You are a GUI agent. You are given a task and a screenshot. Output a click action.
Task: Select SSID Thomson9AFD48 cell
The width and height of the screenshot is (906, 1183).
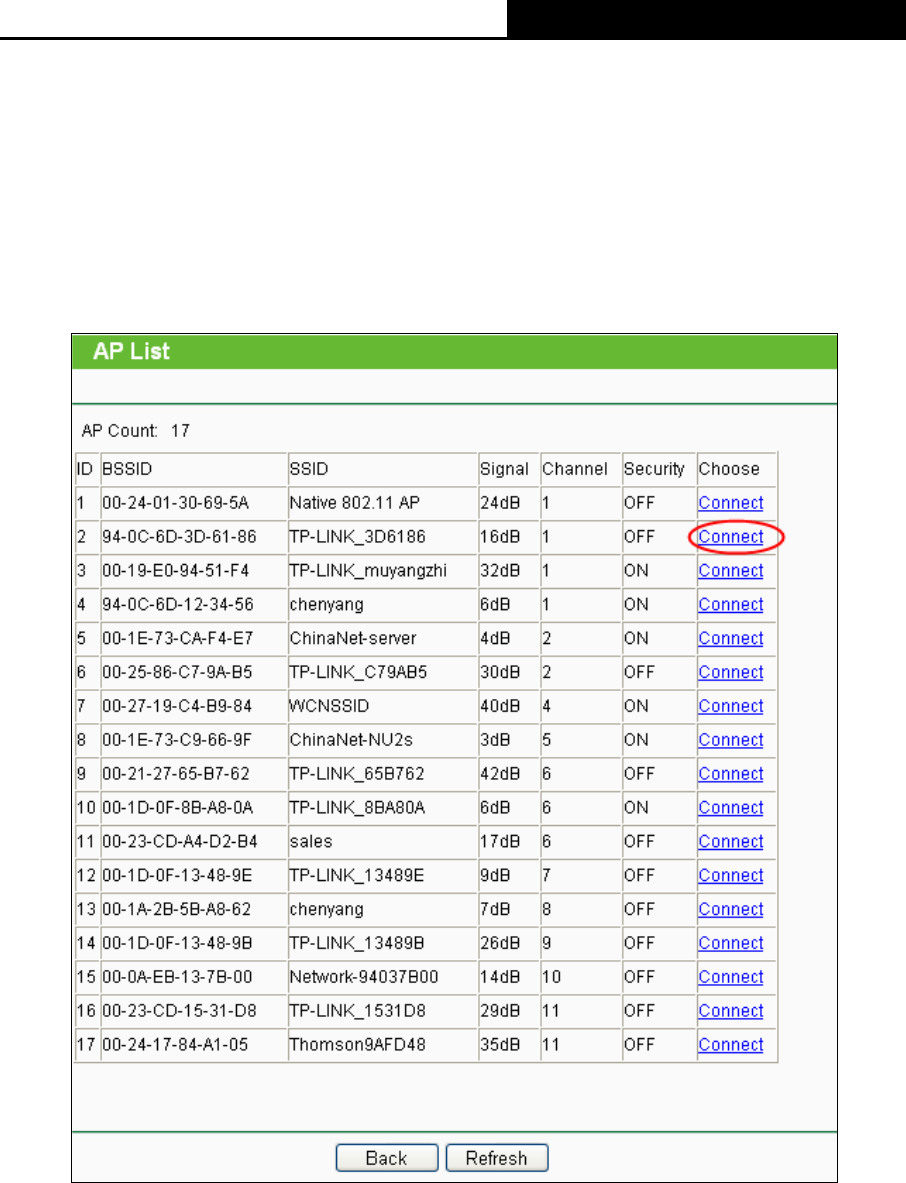[382, 1046]
